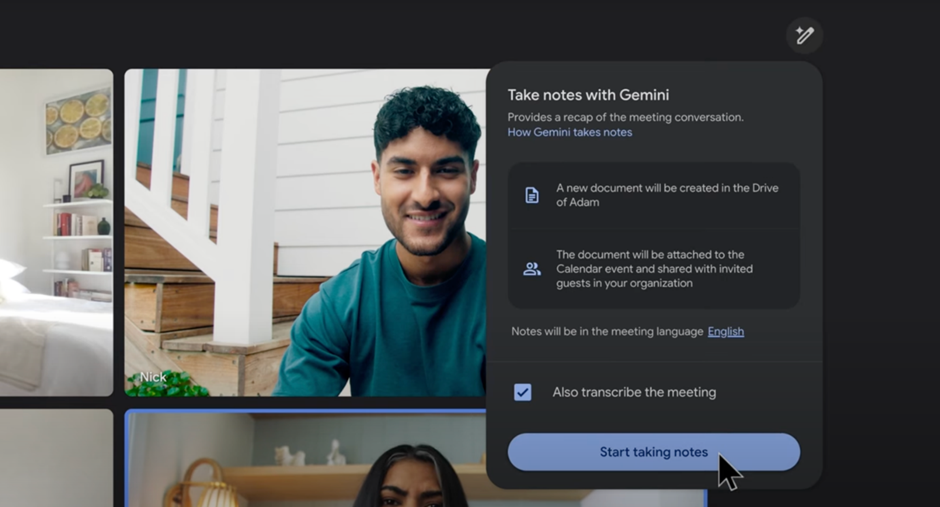Click the Nick name label

(x=153, y=377)
